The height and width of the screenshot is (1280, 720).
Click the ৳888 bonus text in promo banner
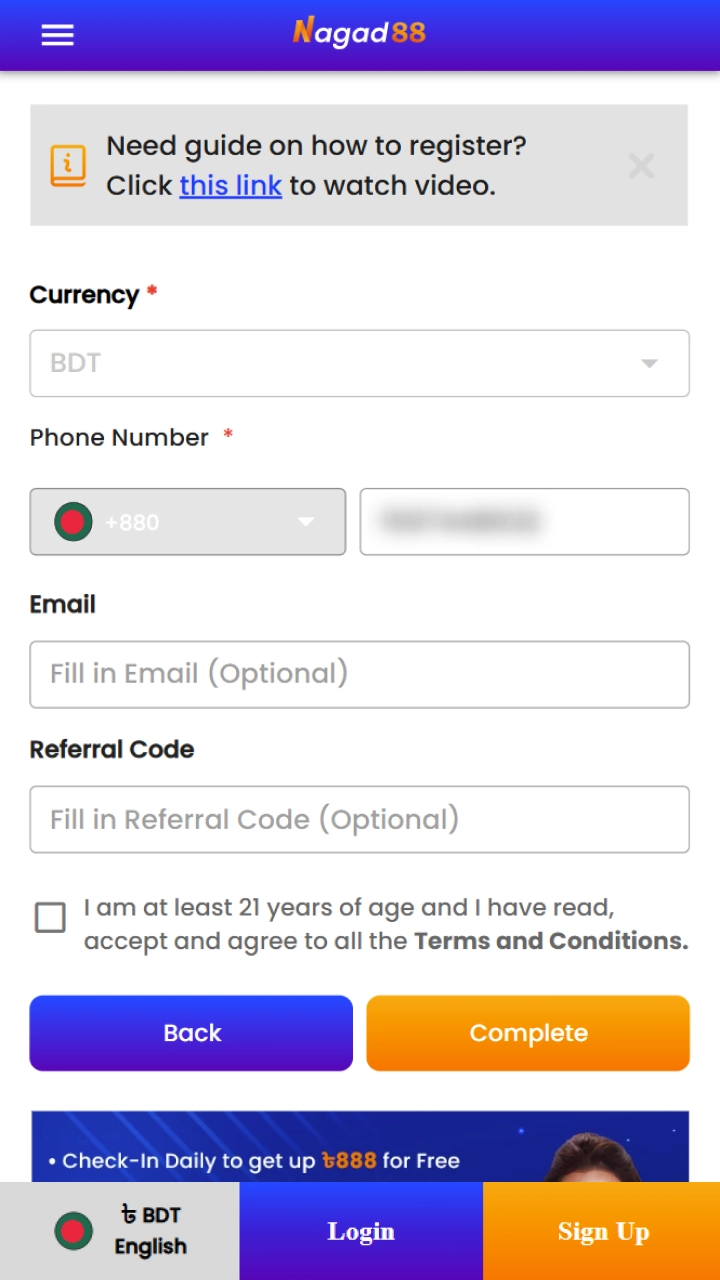click(349, 1161)
